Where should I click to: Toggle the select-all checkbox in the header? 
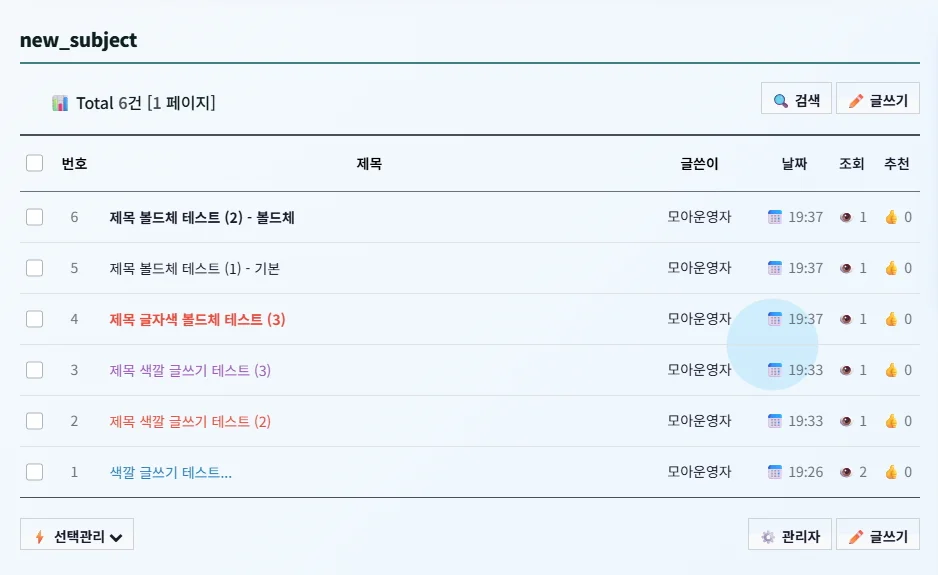35,163
